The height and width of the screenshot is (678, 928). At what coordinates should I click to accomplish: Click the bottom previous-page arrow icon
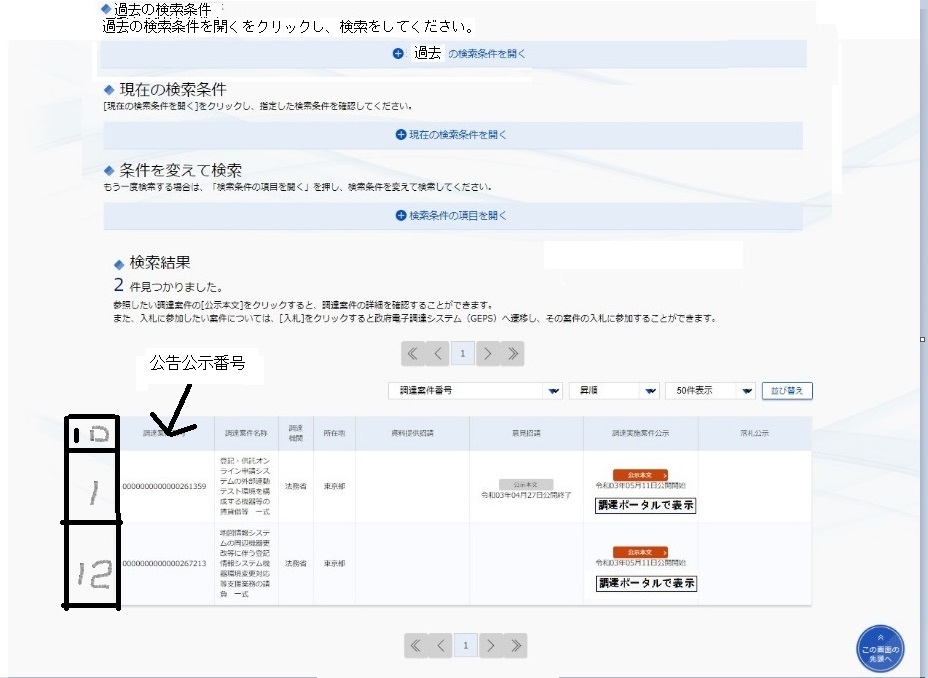point(440,646)
